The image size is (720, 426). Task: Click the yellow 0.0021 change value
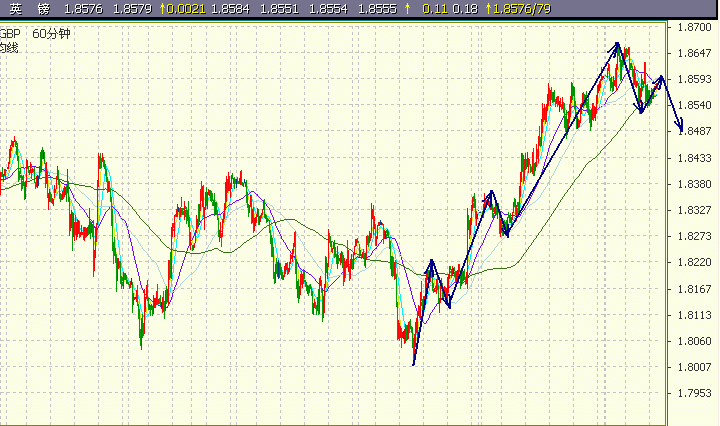click(186, 9)
